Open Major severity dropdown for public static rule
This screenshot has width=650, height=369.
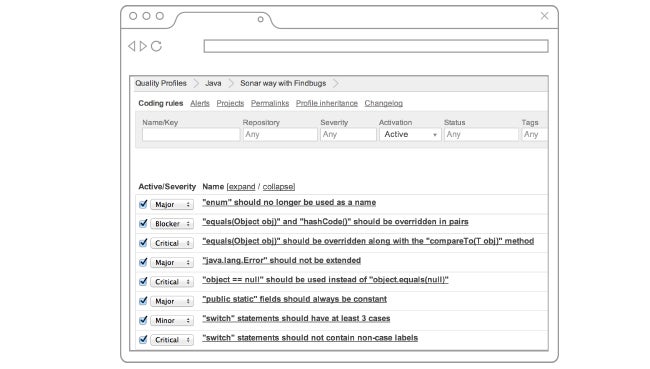tap(172, 301)
